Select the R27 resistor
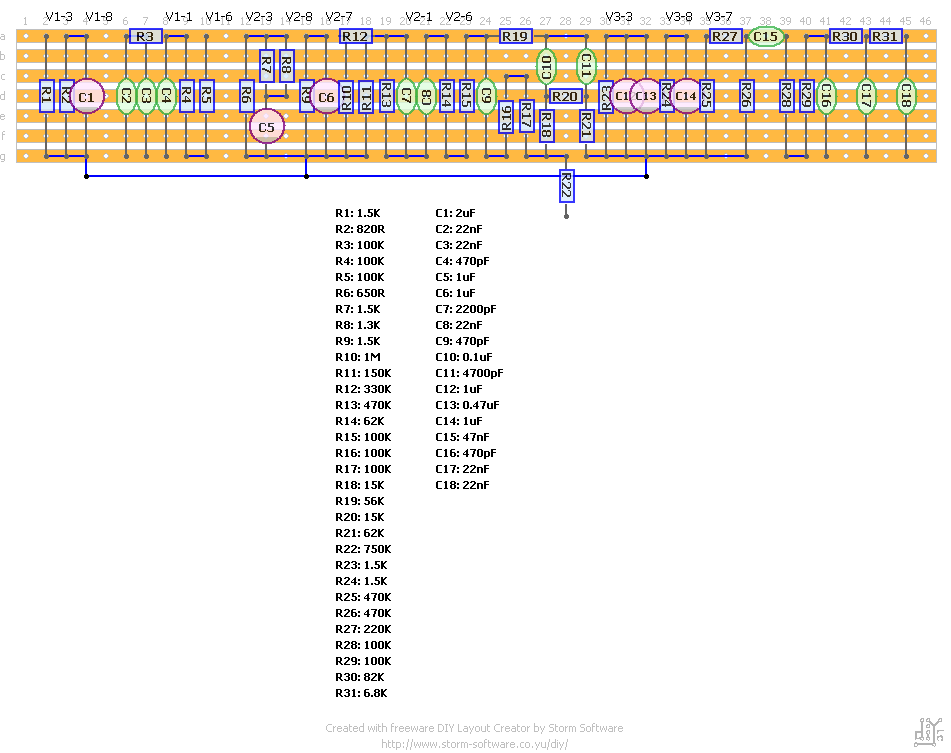Image resolution: width=951 pixels, height=753 pixels. (725, 36)
